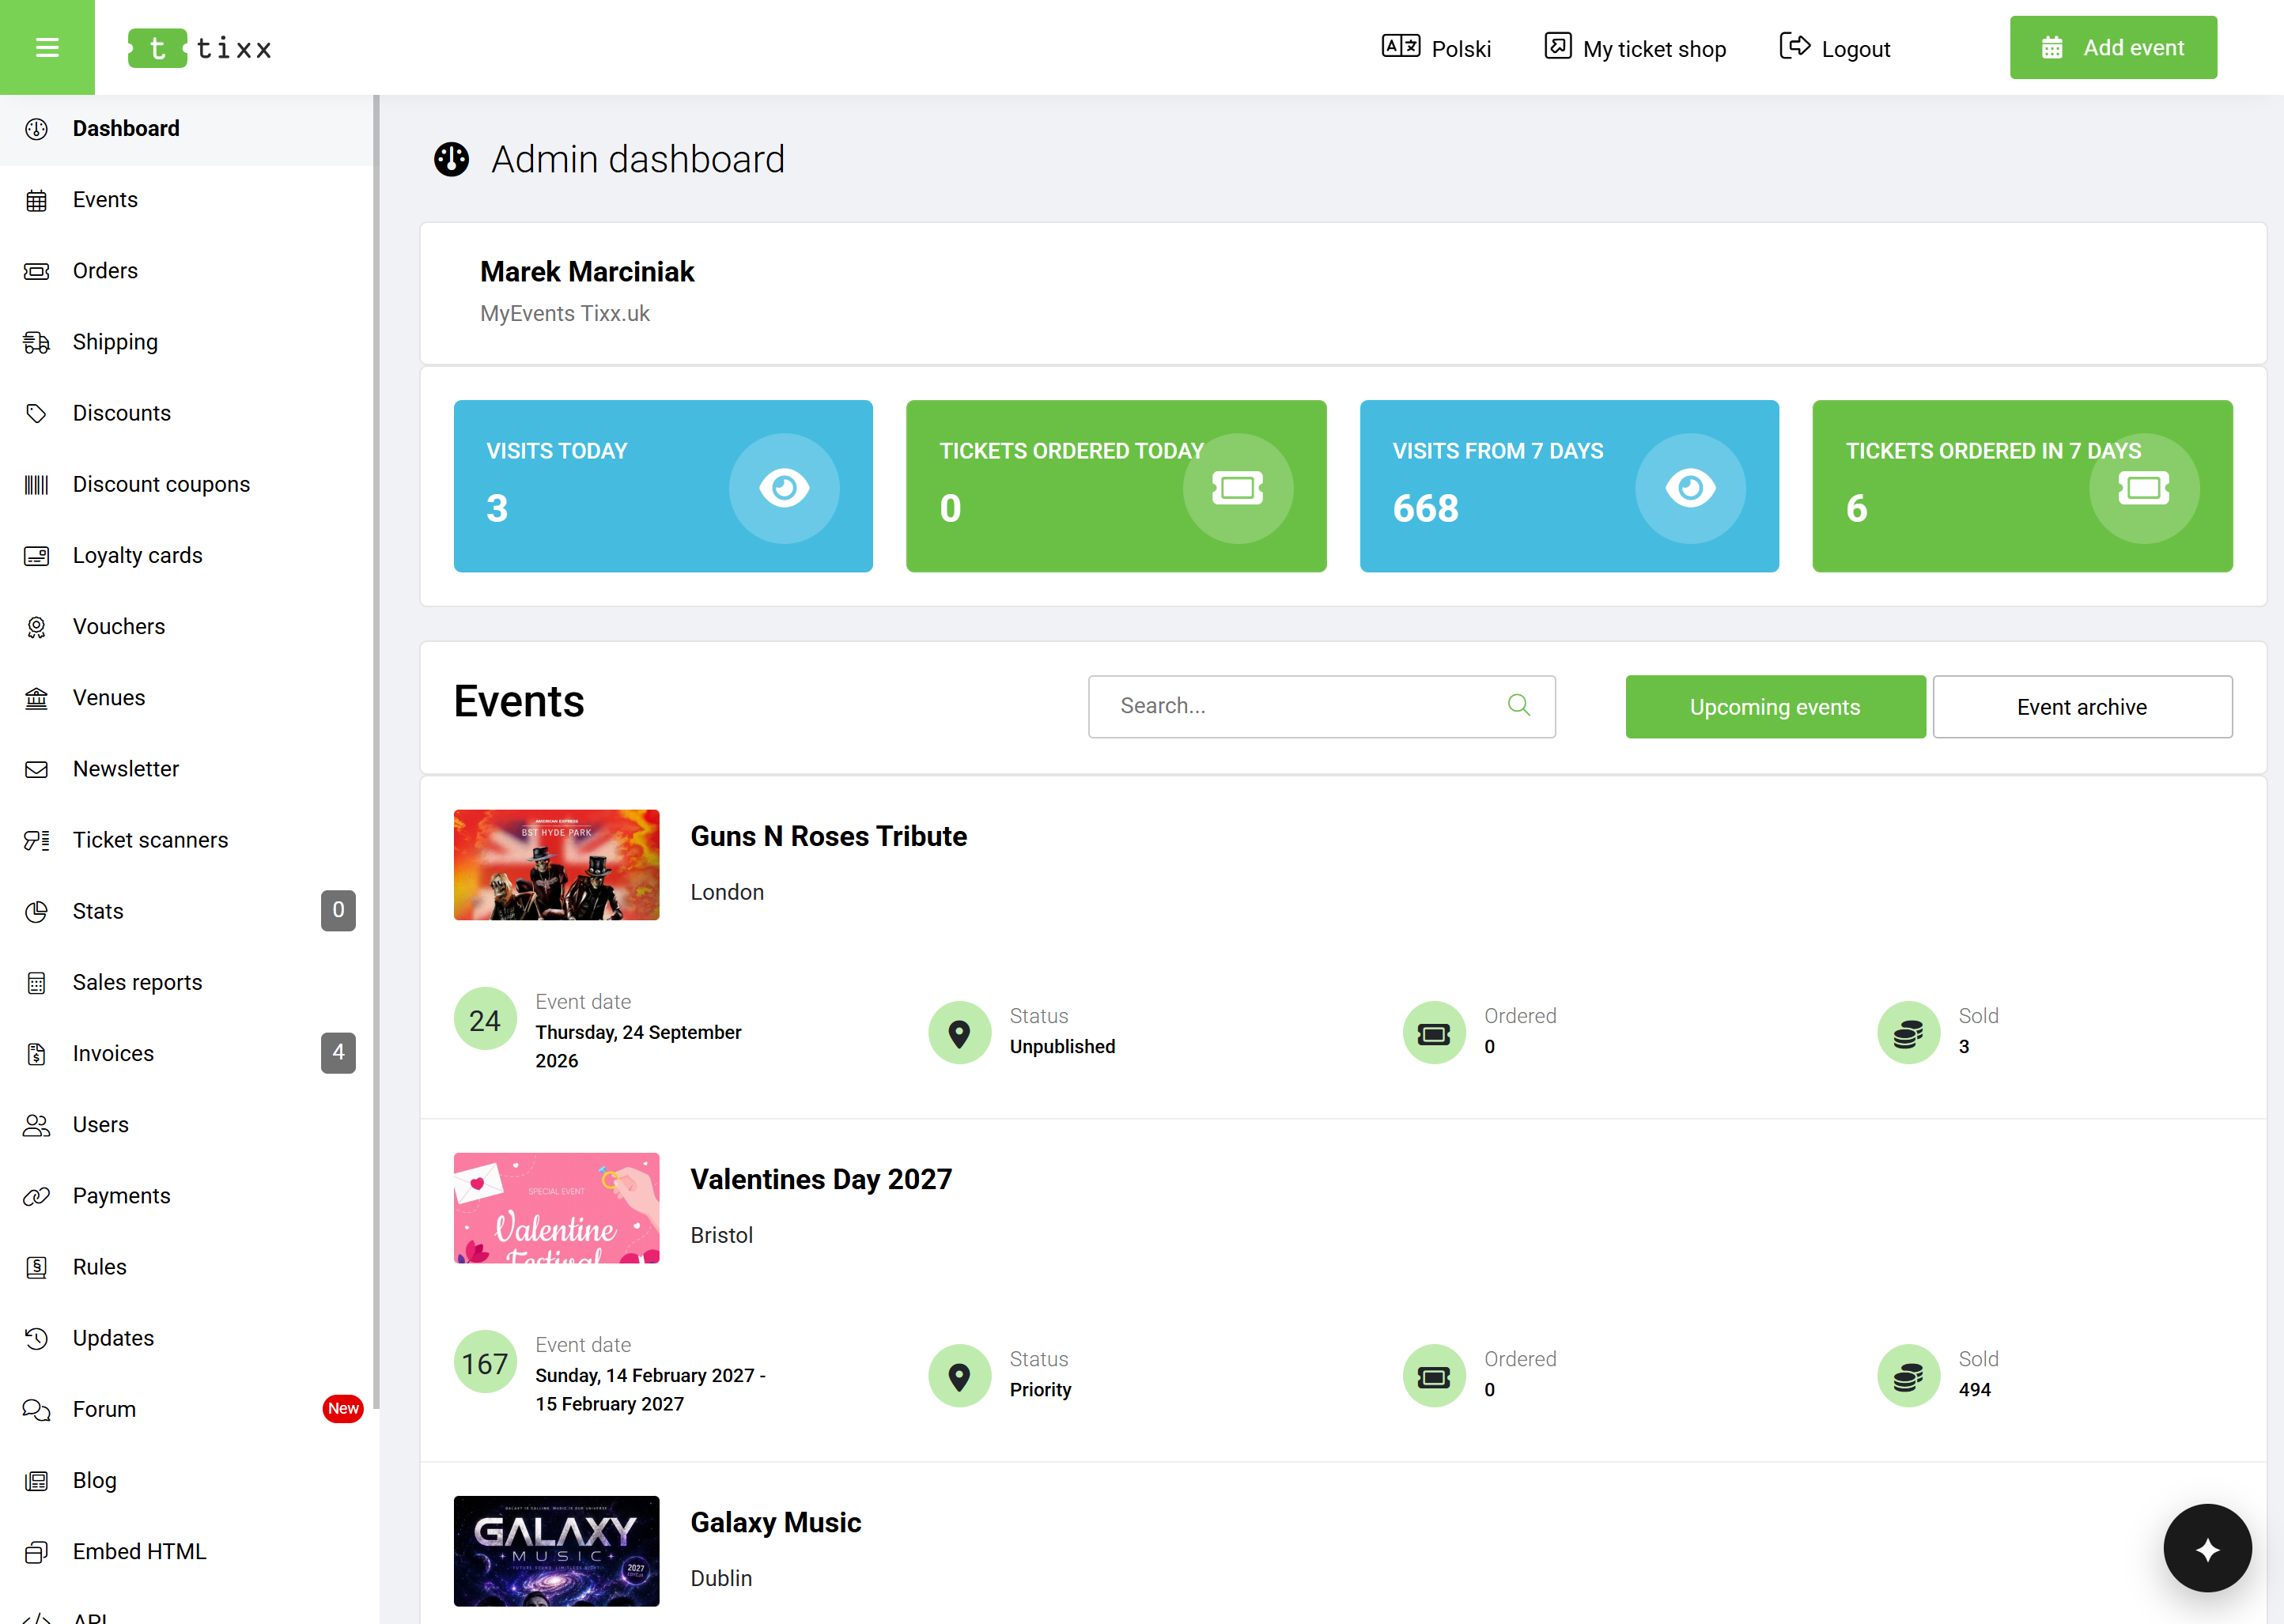This screenshot has width=2284, height=1624.
Task: Click the Unpublished status text
Action: click(x=1062, y=1046)
